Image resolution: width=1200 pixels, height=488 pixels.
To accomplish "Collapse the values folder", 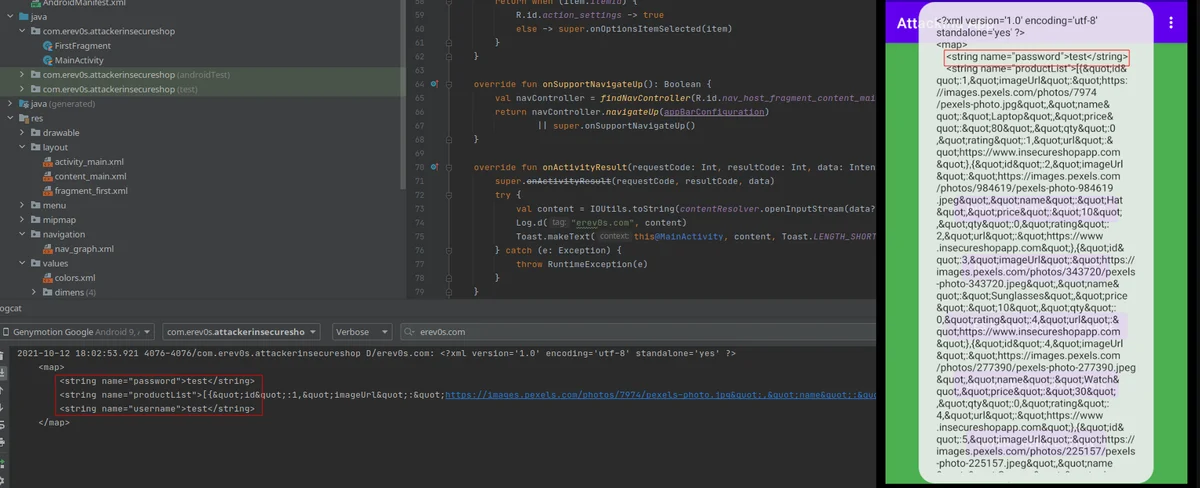I will point(21,263).
